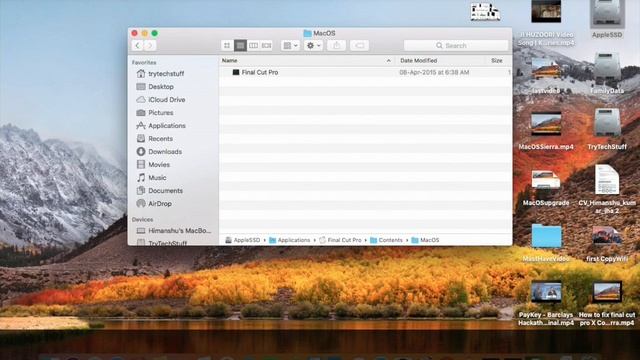This screenshot has width=640, height=360.
Task: Switch Finder to cover flow view
Action: tap(267, 45)
